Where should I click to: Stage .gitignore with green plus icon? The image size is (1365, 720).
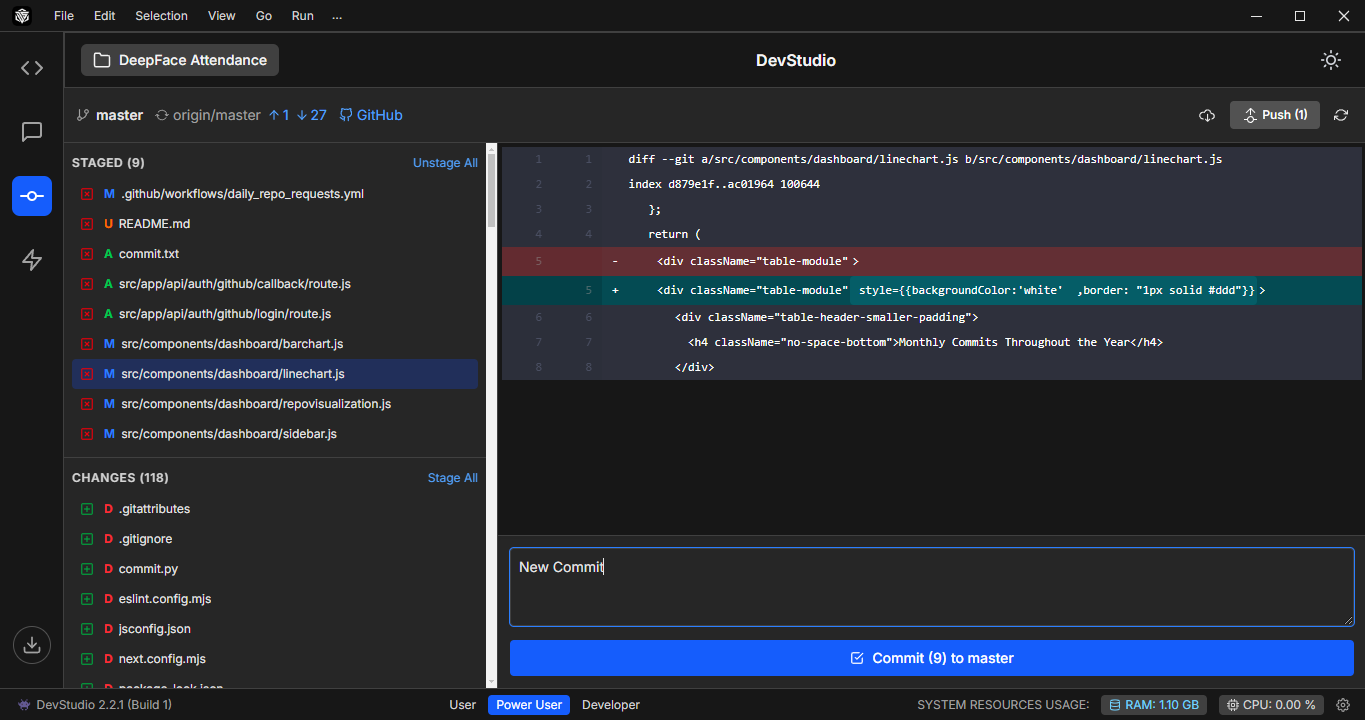86,539
